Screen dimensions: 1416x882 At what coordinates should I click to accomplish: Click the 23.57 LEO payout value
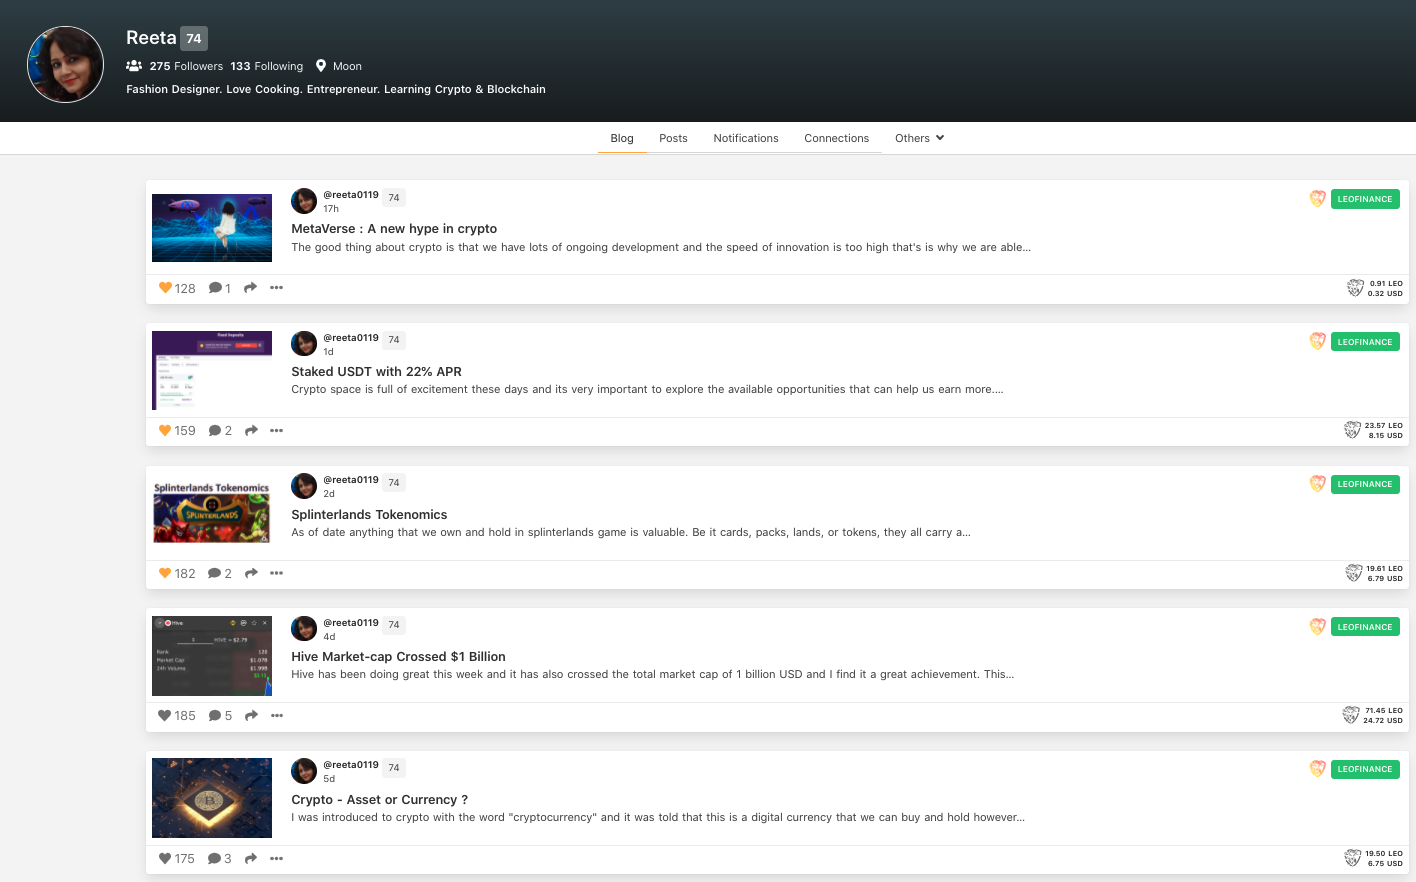[x=1384, y=426]
